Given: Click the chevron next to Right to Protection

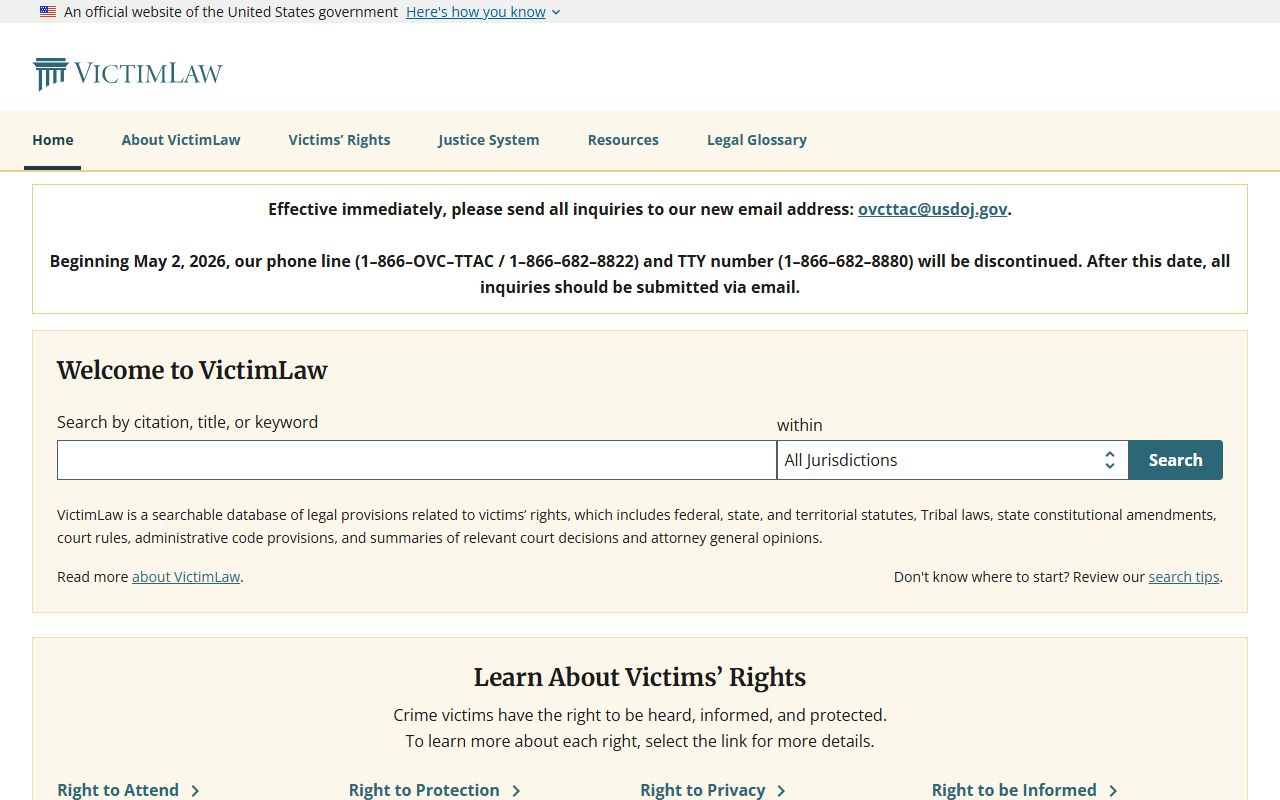Looking at the screenshot, I should coord(516,791).
